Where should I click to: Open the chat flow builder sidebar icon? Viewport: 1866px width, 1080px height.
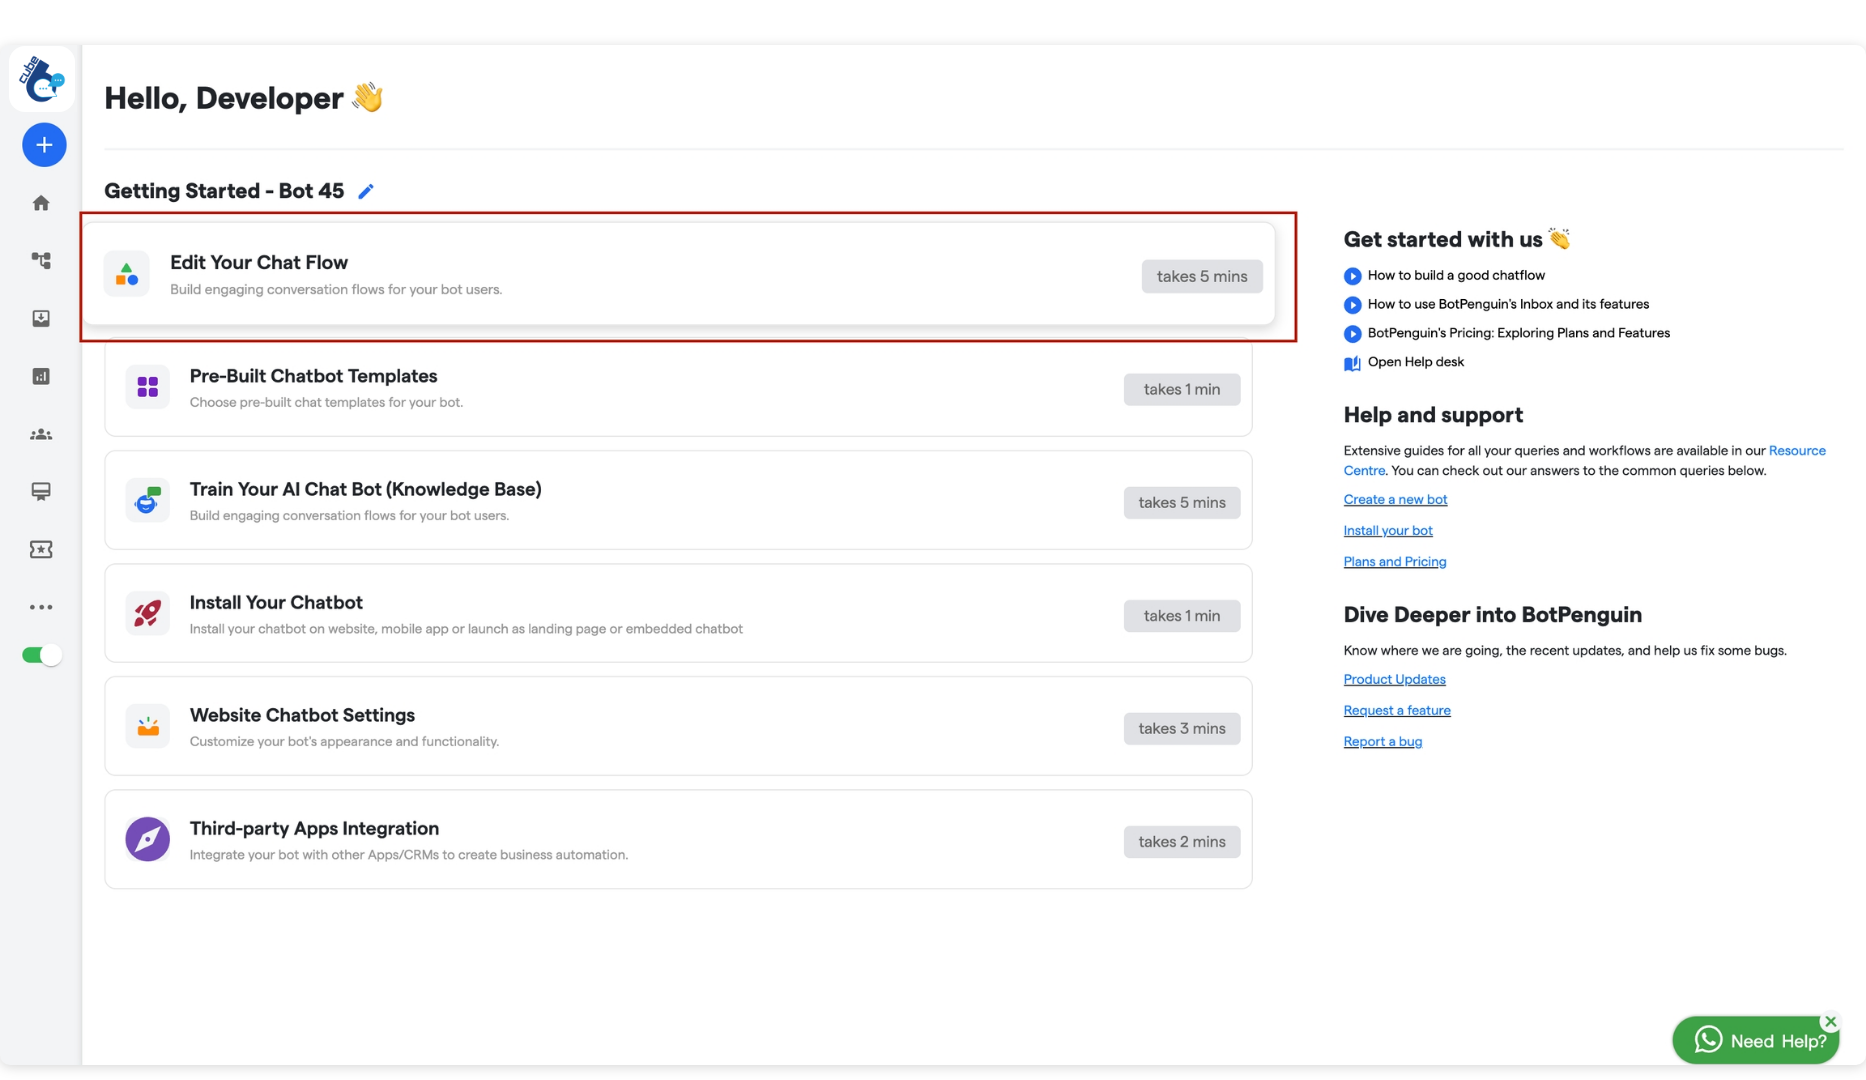(x=41, y=261)
